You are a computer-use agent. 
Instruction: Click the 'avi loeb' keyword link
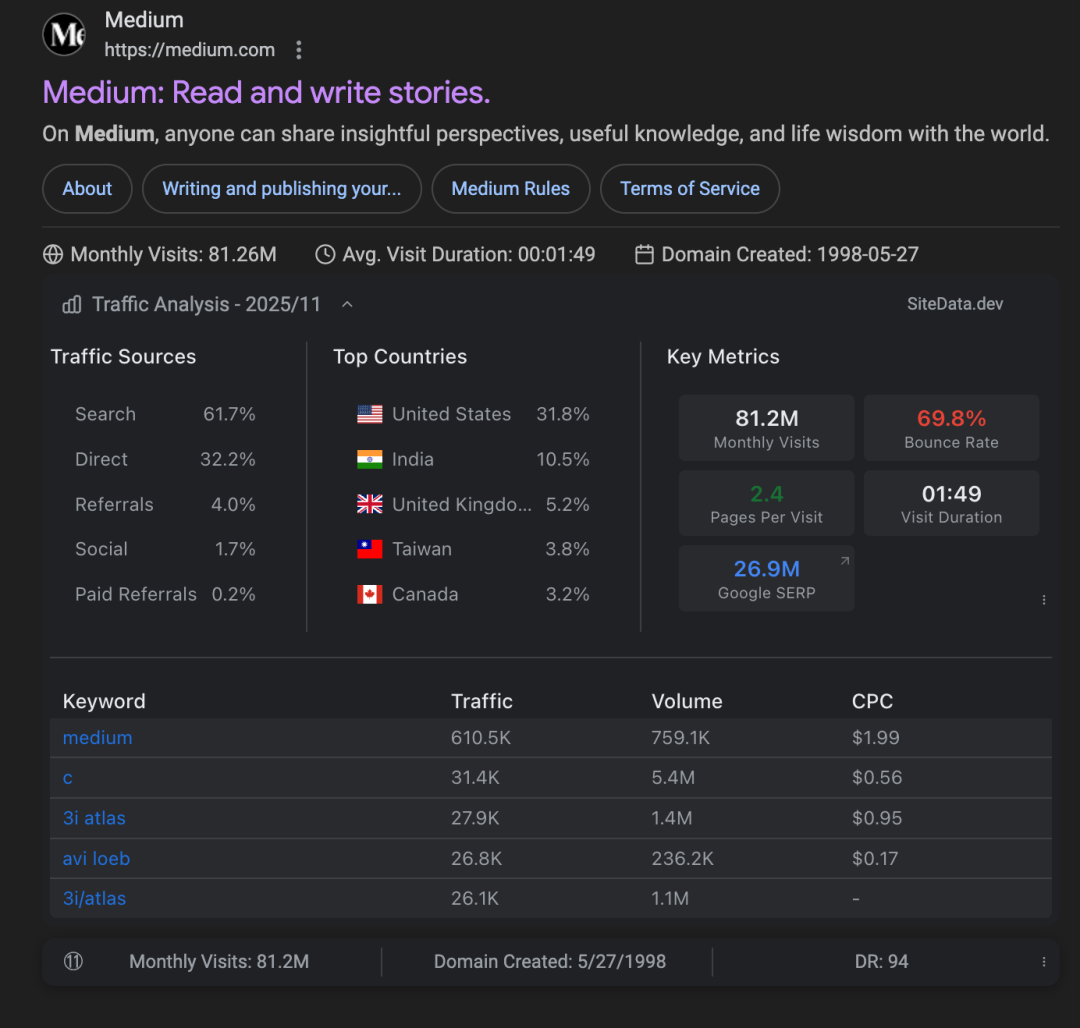tap(96, 859)
